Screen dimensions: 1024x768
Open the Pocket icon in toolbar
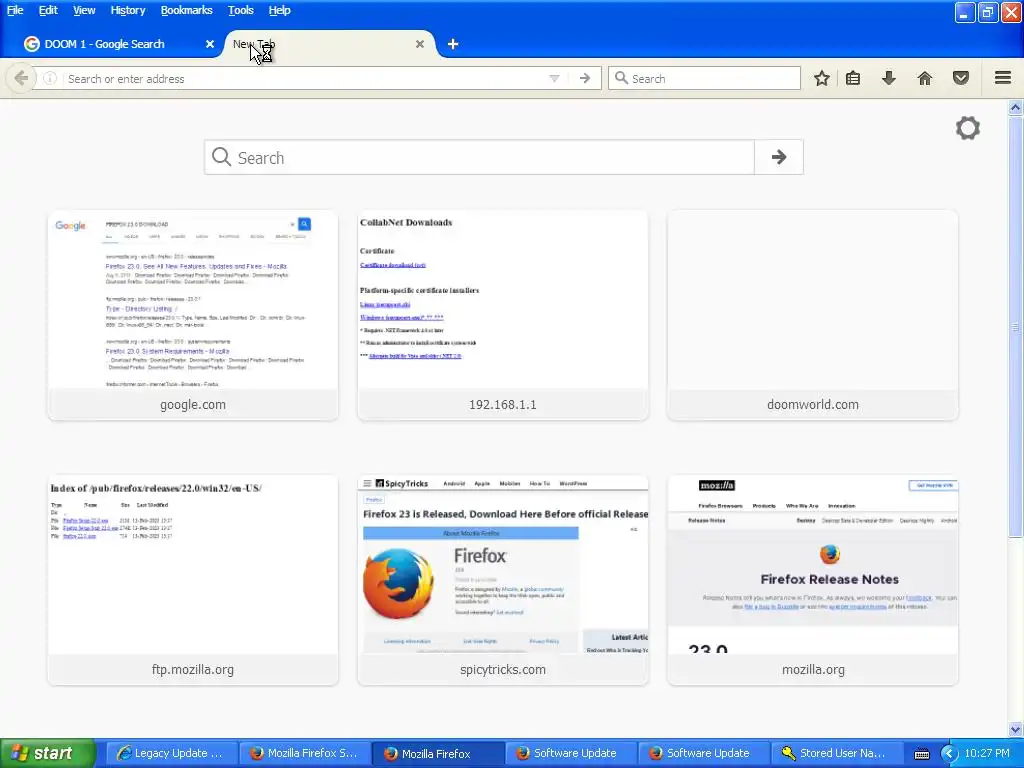(960, 78)
